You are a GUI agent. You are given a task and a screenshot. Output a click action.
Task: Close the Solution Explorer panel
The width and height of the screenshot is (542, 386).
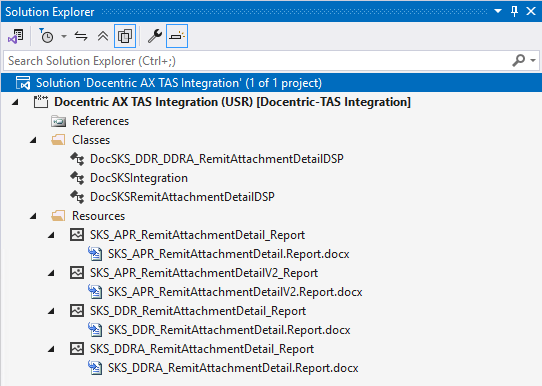[531, 11]
